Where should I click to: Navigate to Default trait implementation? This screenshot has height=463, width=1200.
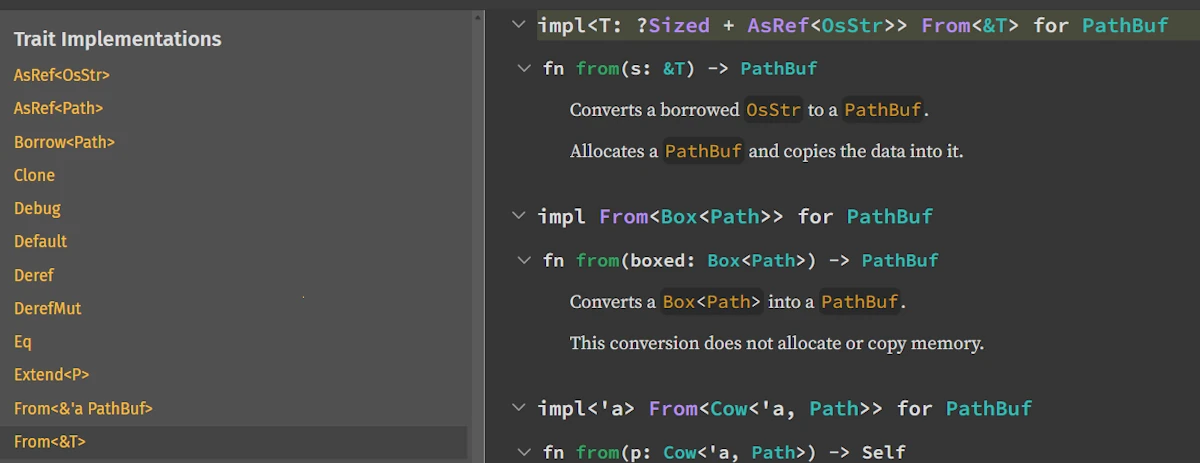point(40,241)
